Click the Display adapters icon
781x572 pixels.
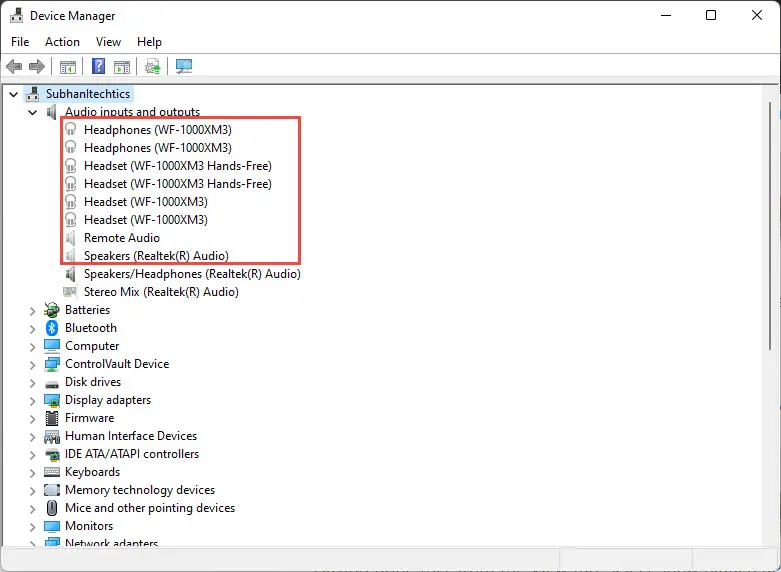click(x=52, y=400)
